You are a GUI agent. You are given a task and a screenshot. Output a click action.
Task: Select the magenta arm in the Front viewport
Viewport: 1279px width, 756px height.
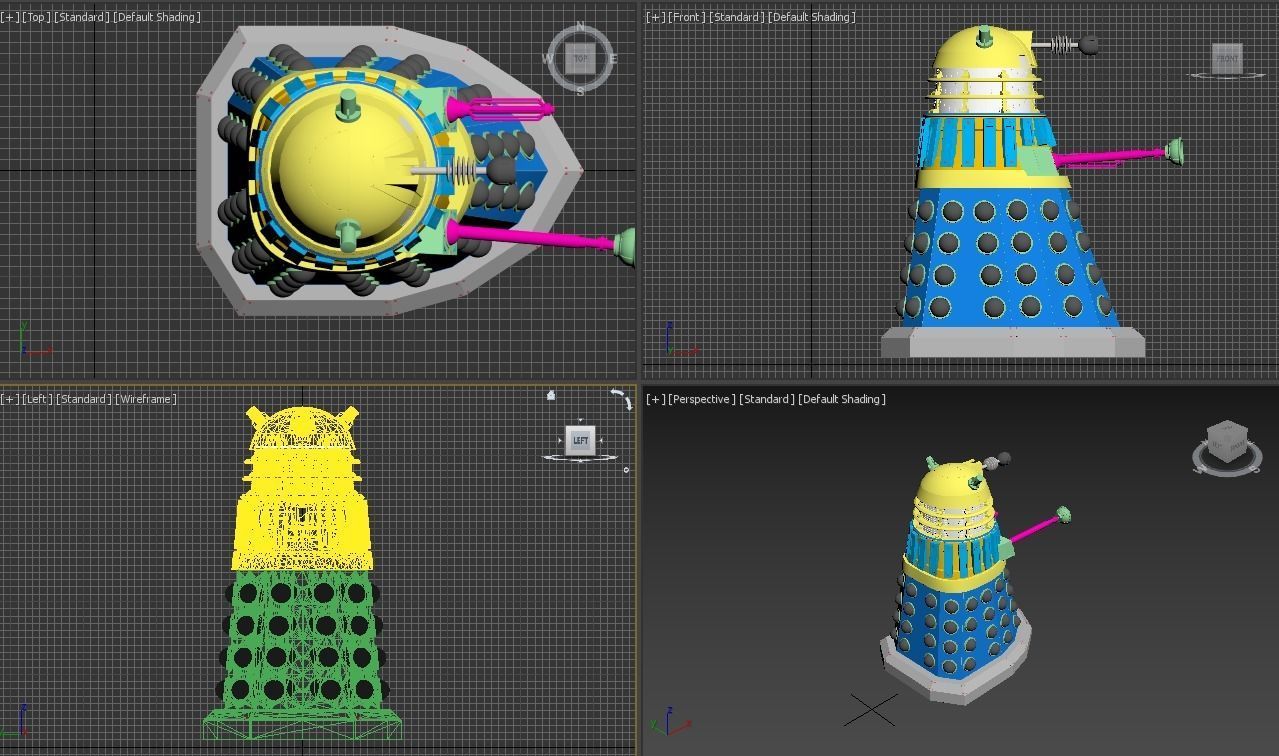point(1108,155)
